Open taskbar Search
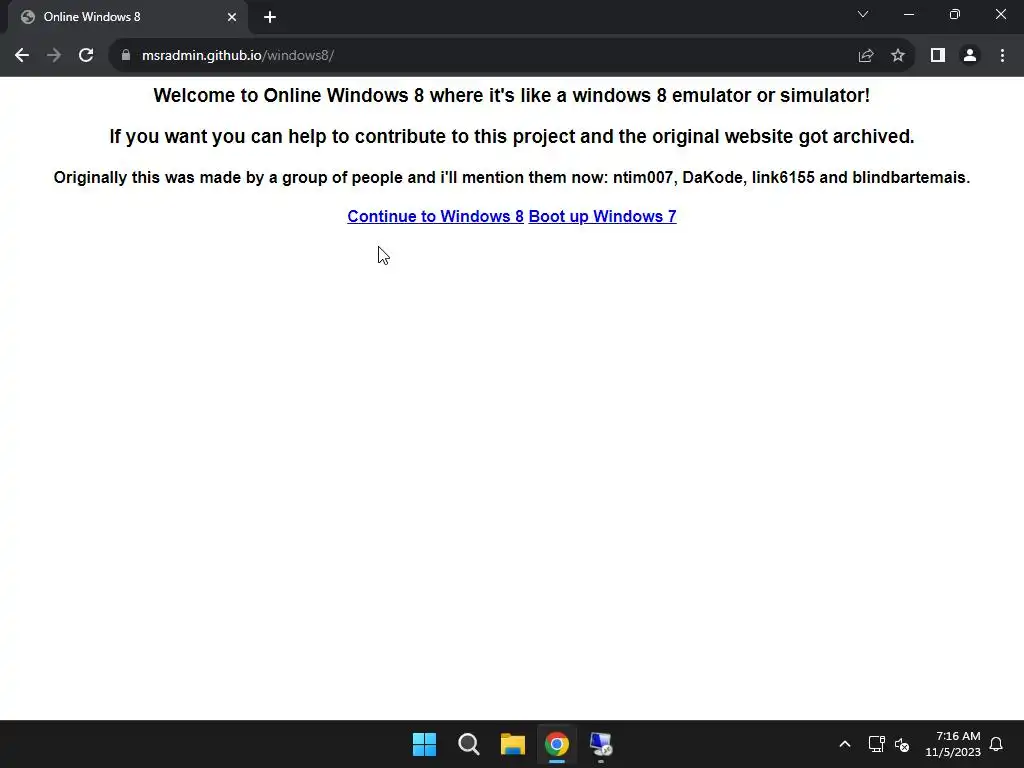1024x768 pixels. [x=469, y=744]
